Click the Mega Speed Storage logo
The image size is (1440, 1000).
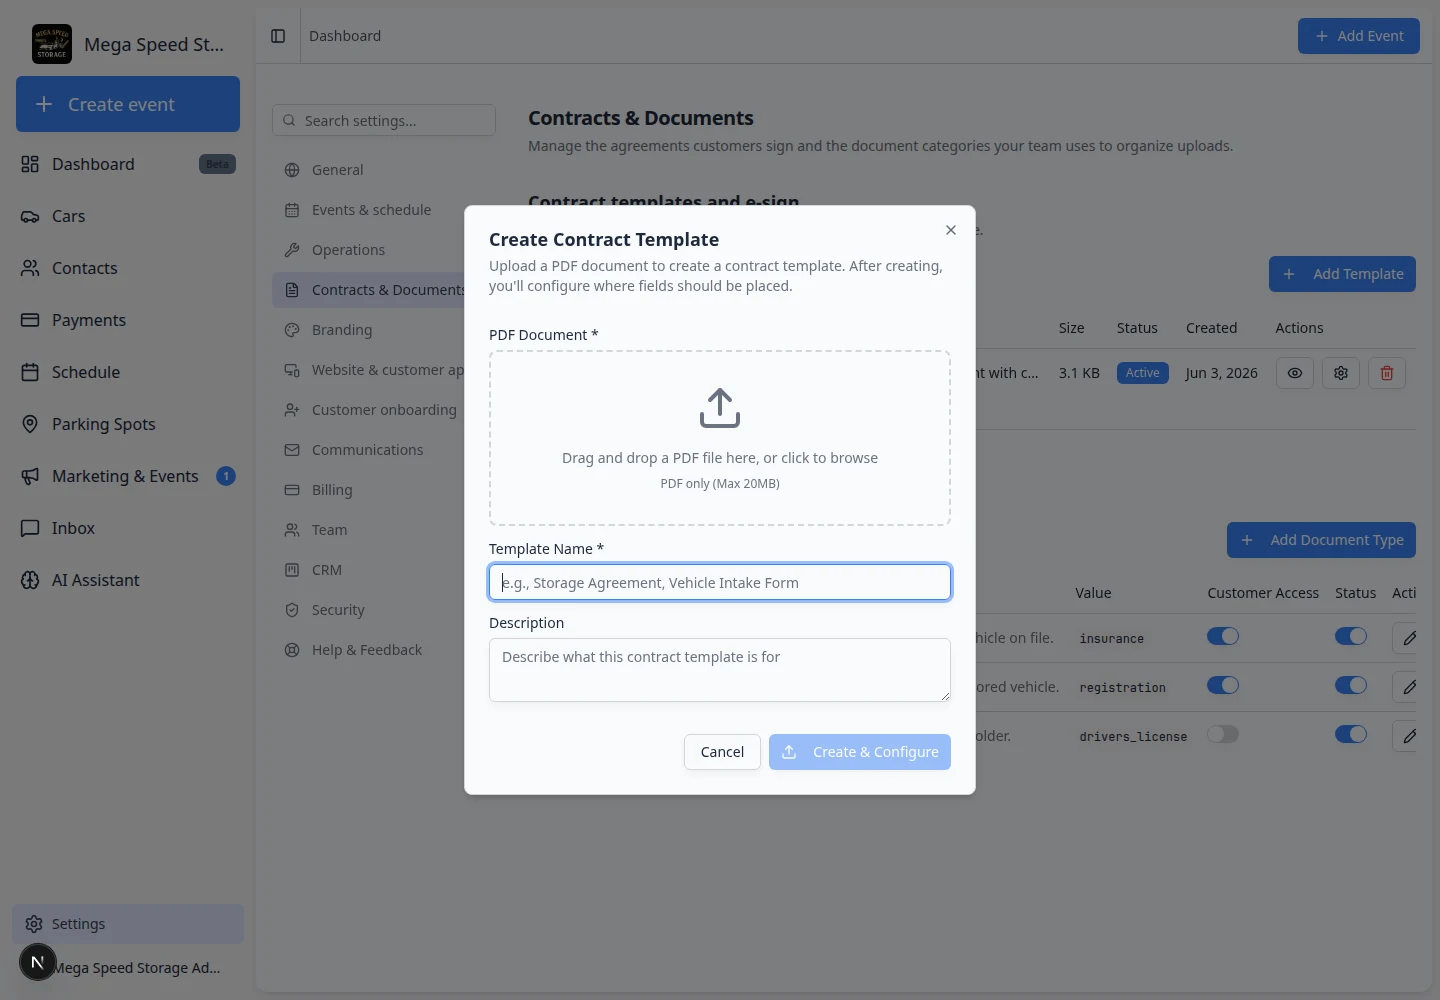tap(52, 44)
